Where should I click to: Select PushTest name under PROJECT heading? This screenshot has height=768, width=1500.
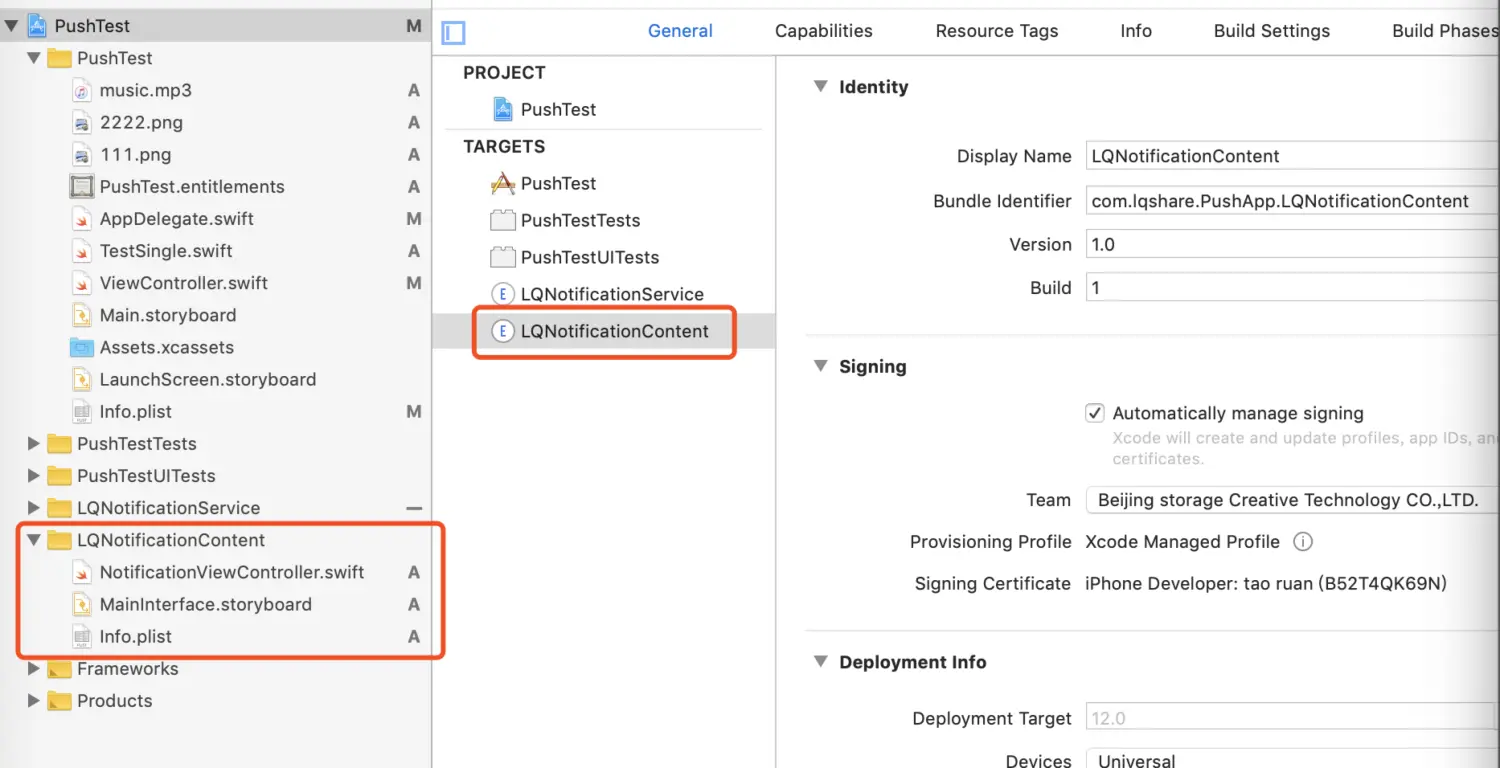pos(558,109)
